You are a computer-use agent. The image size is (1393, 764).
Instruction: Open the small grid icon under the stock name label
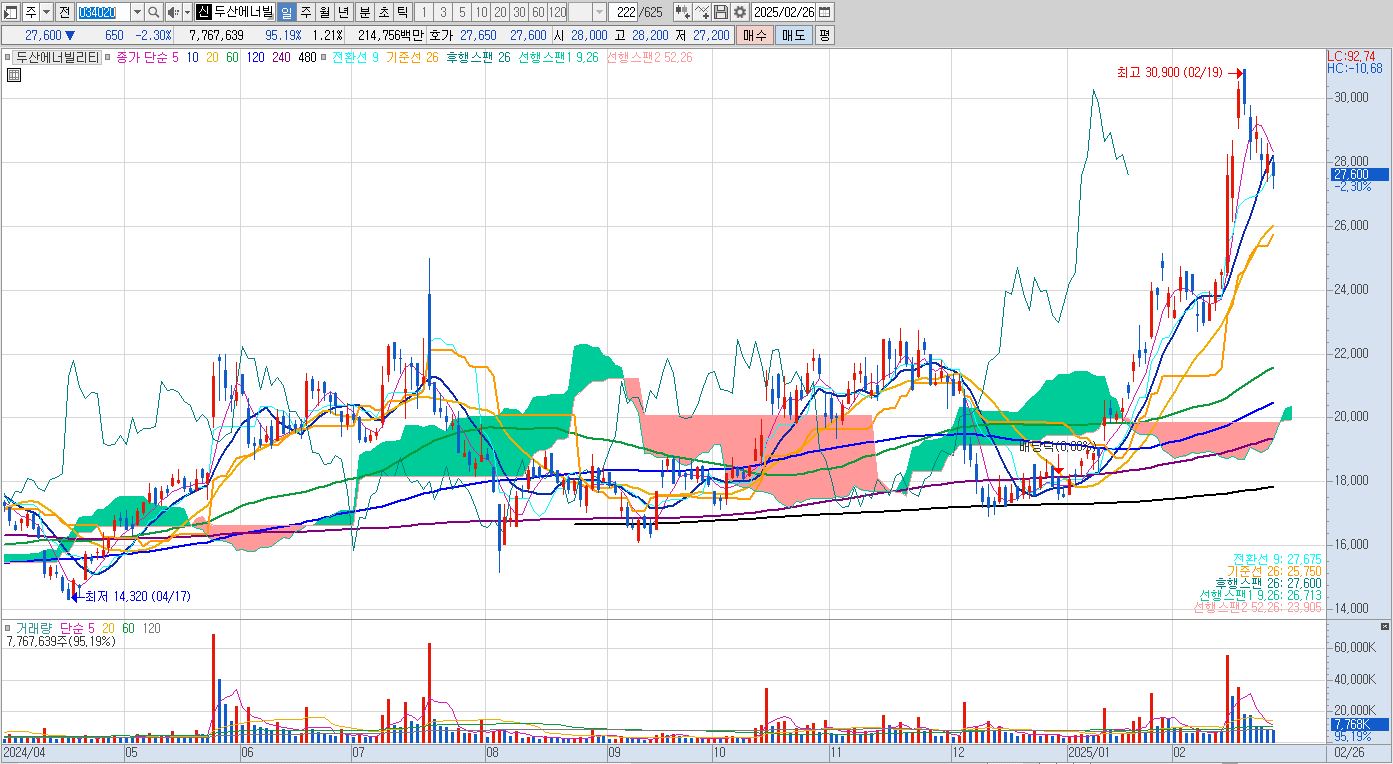13,75
